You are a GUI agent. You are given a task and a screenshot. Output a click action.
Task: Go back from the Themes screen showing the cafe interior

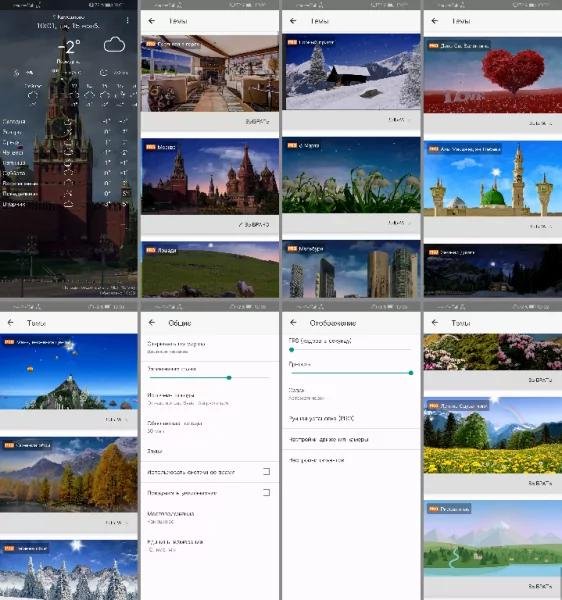tap(152, 21)
